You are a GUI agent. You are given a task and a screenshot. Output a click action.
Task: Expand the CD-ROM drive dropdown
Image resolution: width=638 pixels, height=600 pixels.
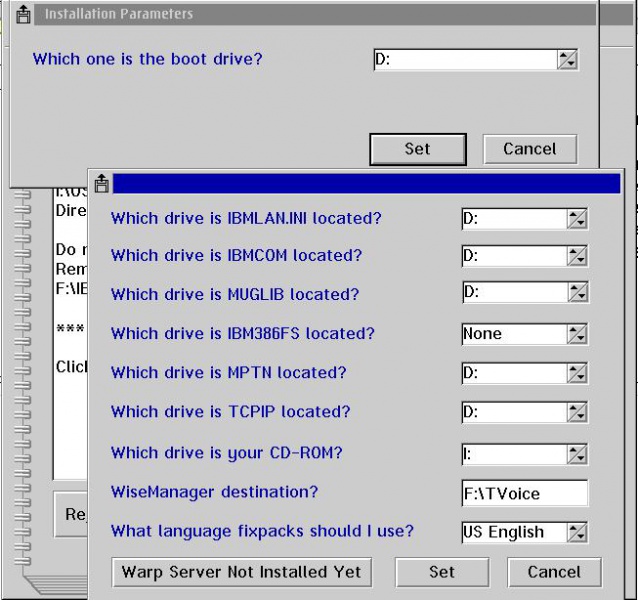coord(577,454)
